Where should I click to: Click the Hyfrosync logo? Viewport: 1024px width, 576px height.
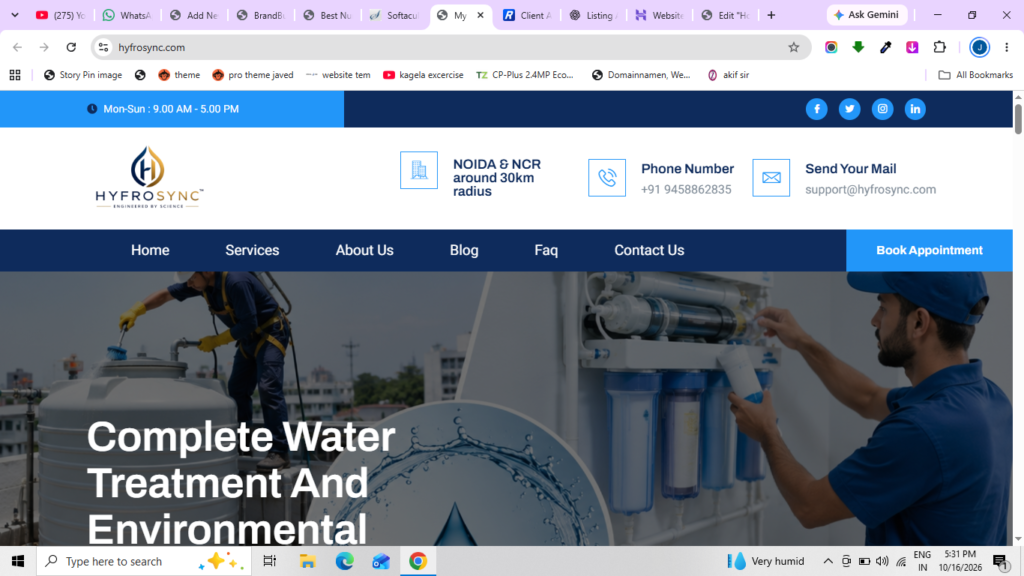point(149,177)
